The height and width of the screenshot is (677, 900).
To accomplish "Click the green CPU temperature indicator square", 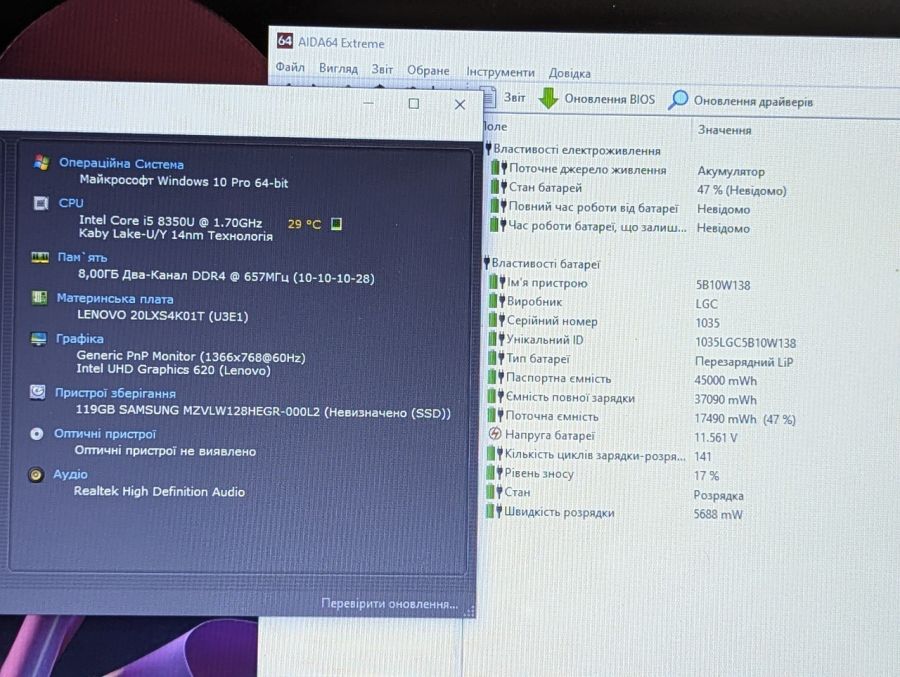I will coord(336,223).
